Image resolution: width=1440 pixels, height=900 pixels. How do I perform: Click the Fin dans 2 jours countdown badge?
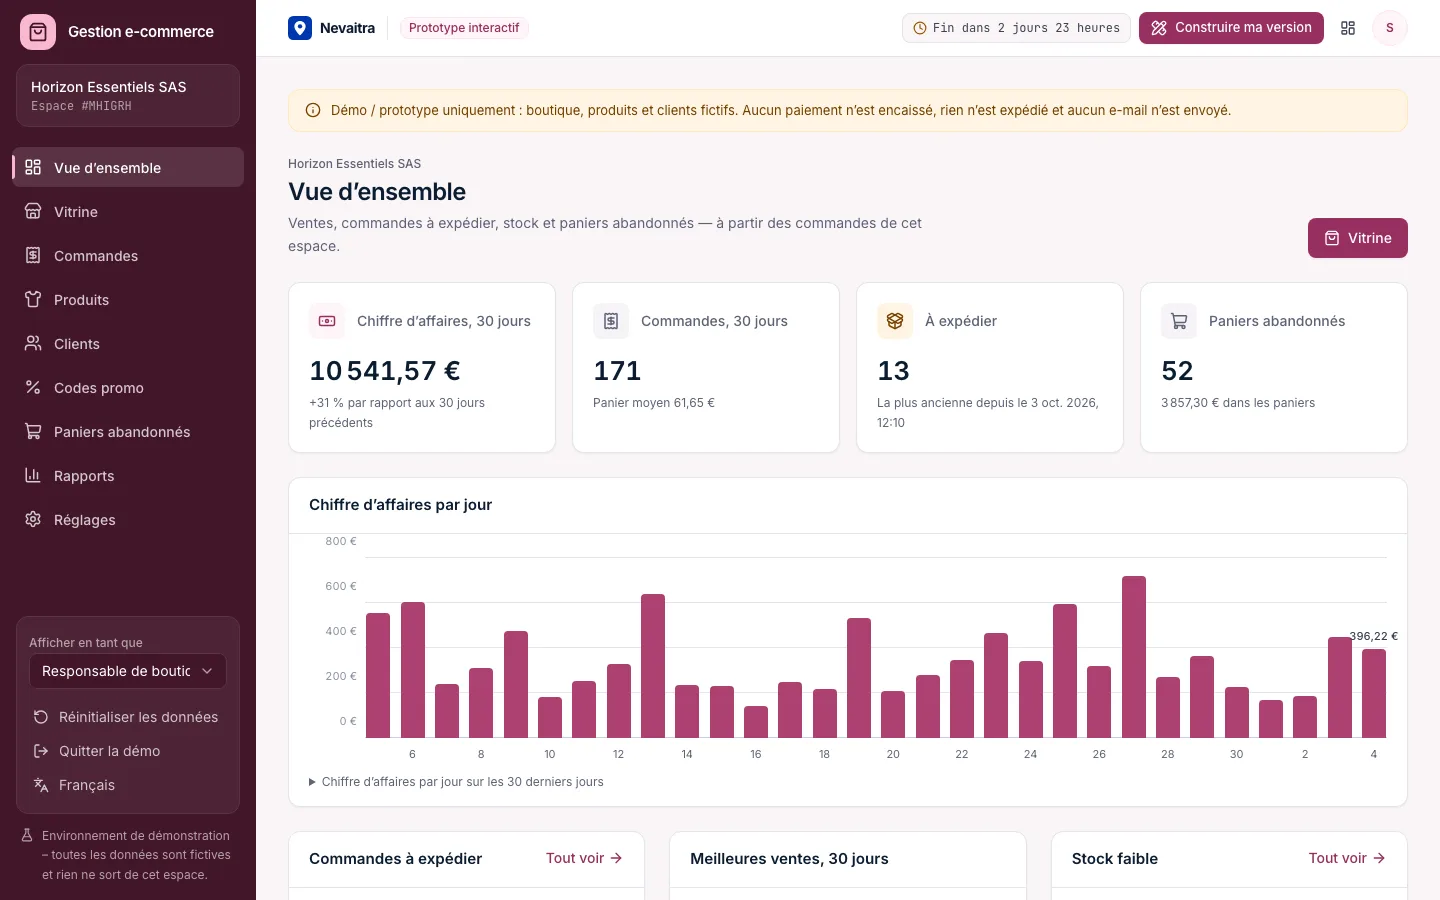(1016, 28)
